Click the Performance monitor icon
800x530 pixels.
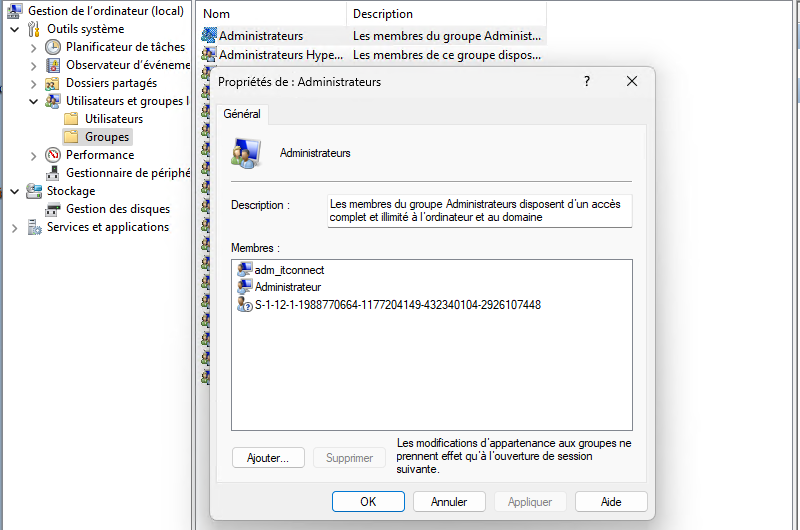point(53,155)
